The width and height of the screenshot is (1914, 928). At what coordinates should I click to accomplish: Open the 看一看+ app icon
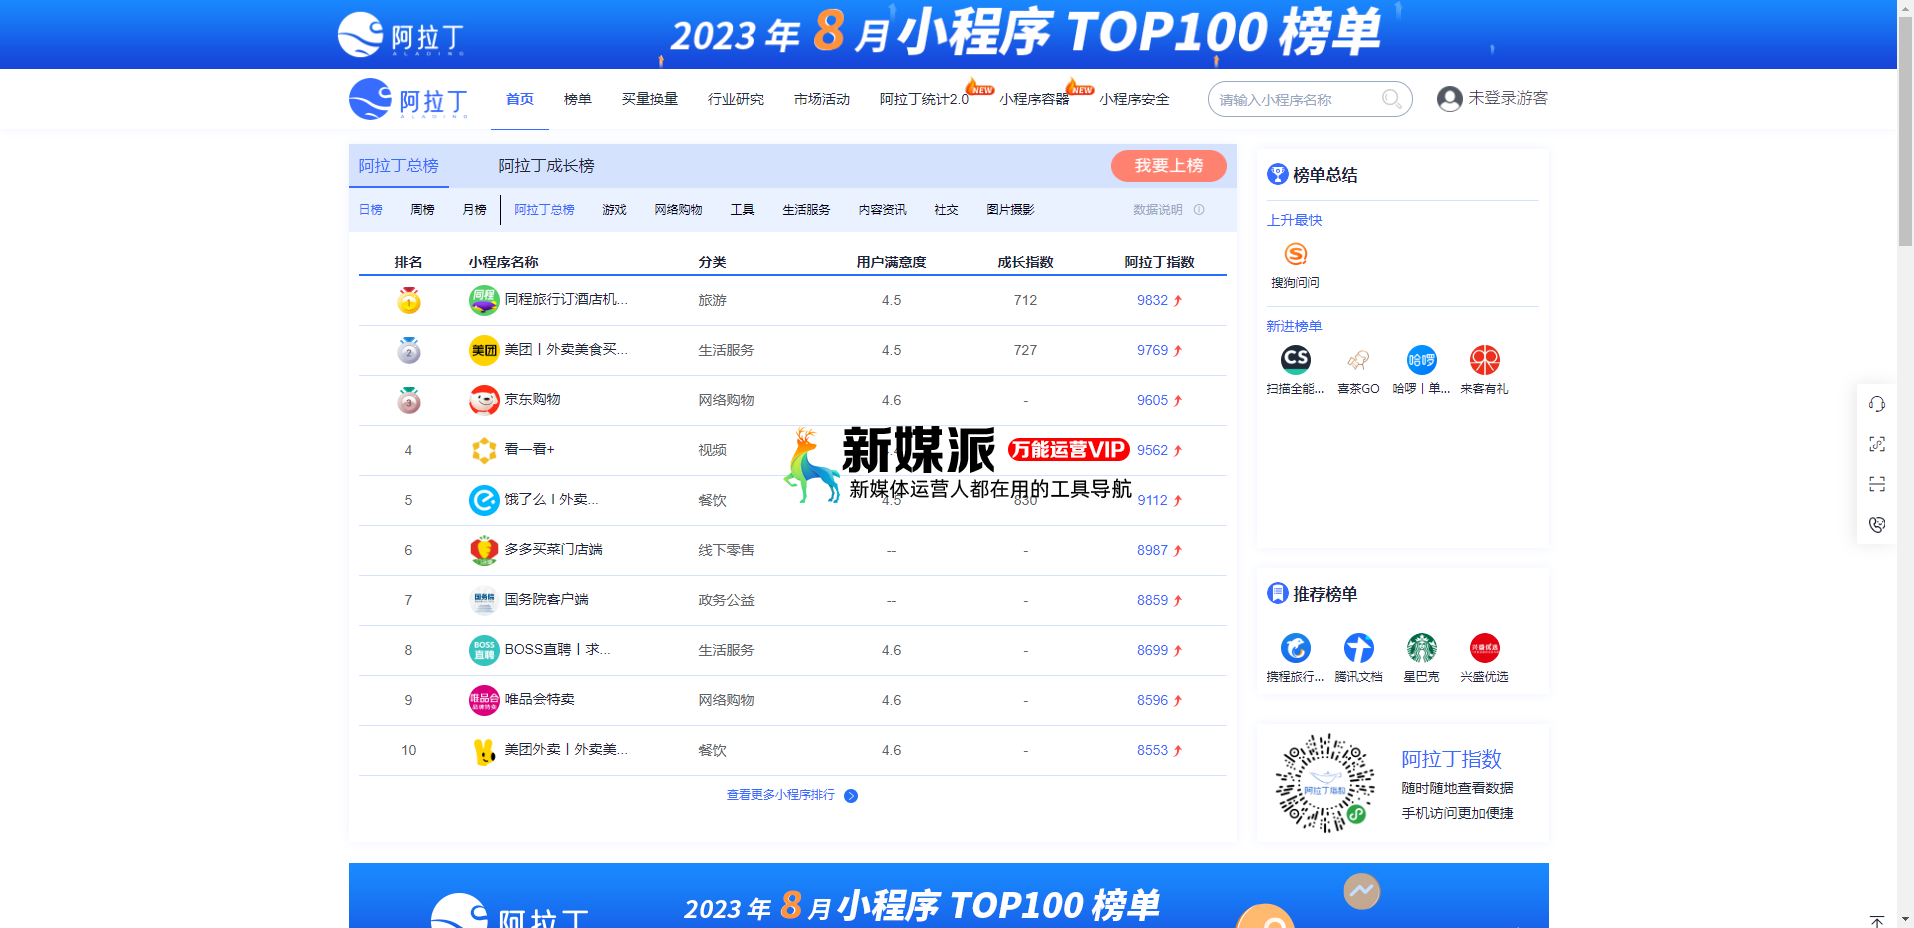click(x=484, y=450)
